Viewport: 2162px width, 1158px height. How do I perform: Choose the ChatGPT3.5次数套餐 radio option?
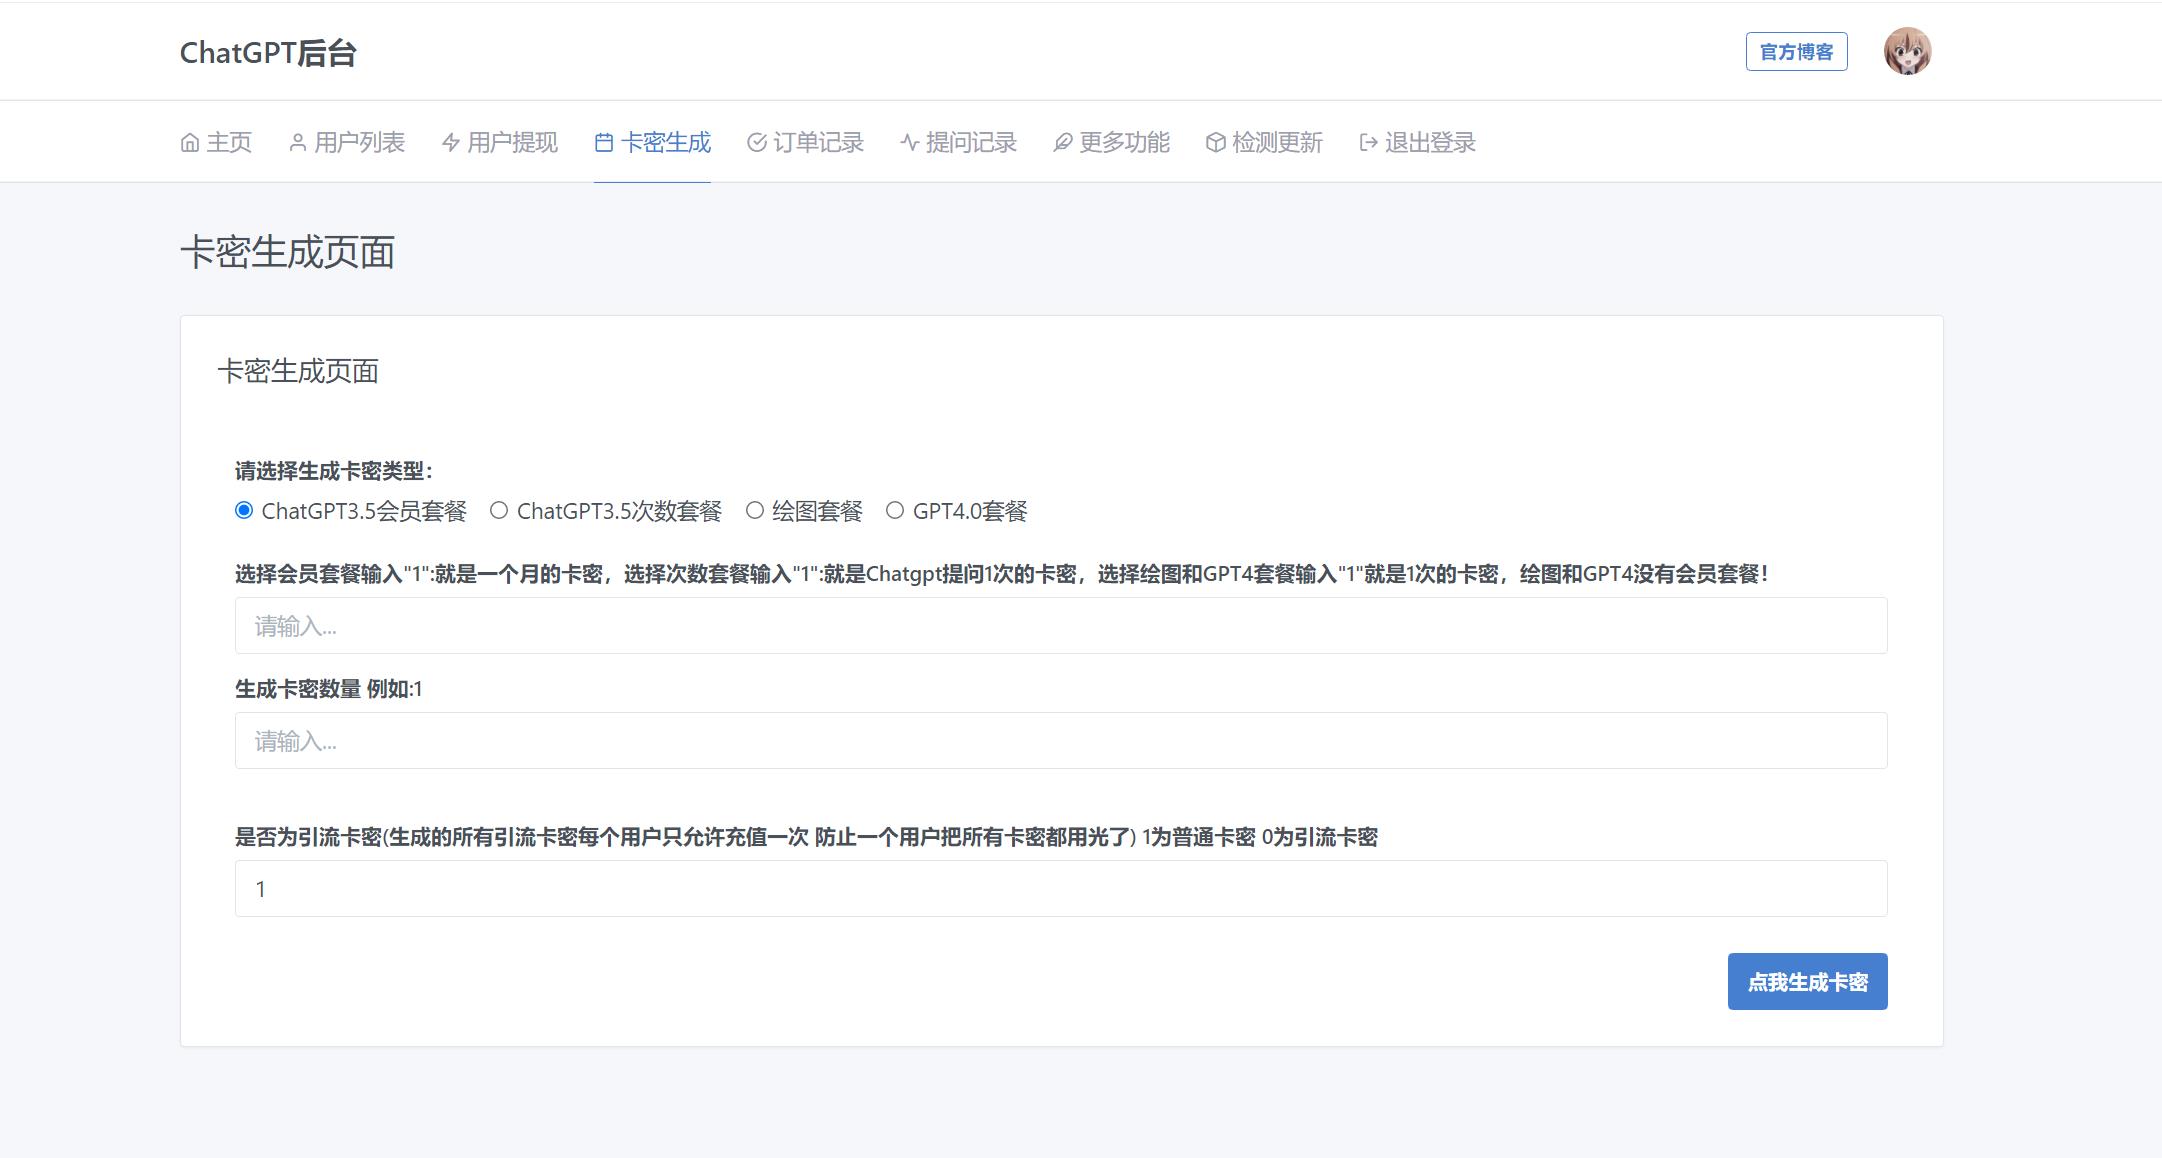499,510
